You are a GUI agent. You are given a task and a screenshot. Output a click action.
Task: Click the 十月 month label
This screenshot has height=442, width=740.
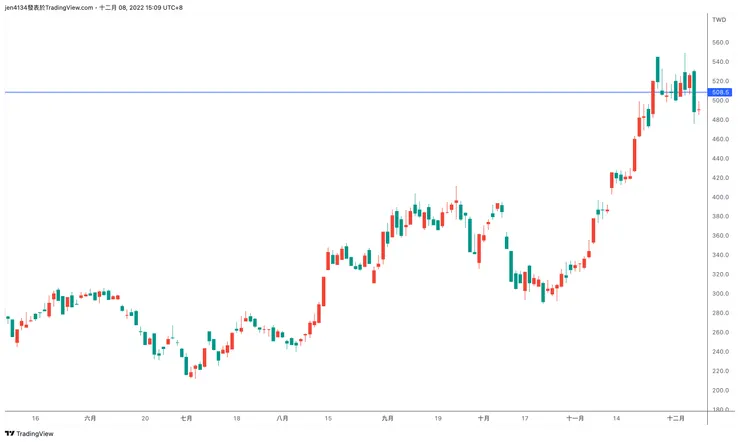[x=483, y=418]
